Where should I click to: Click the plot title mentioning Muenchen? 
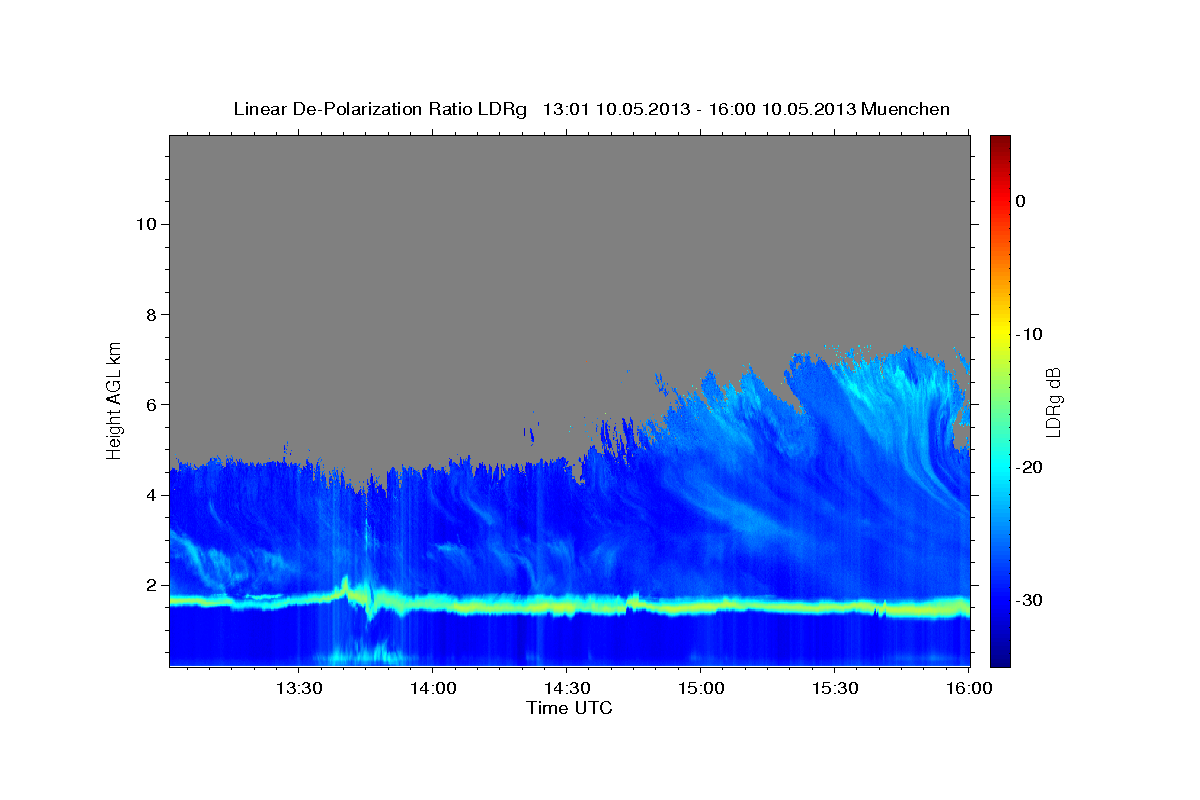pyautogui.click(x=591, y=109)
